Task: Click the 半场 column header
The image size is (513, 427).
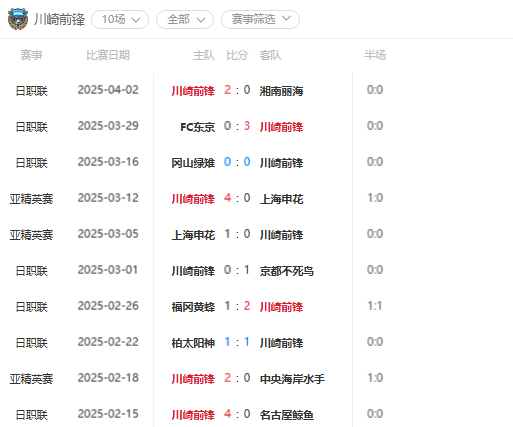Action: 375,55
